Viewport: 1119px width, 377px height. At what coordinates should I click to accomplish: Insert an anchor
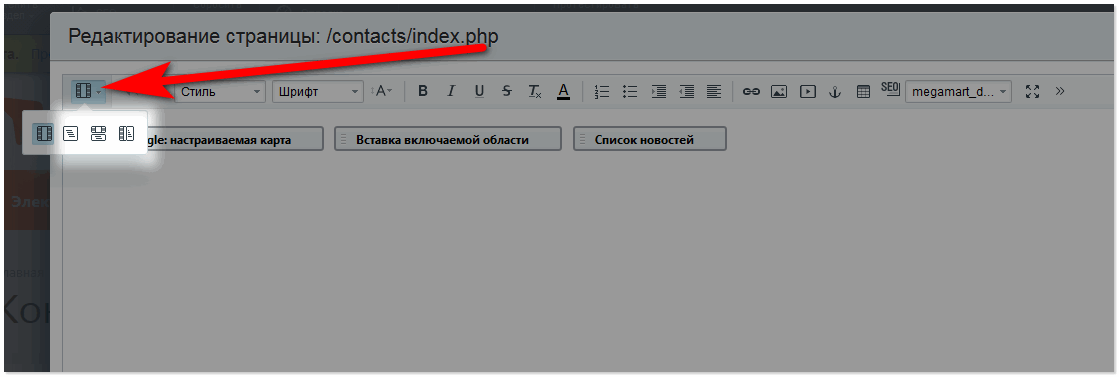click(x=835, y=91)
